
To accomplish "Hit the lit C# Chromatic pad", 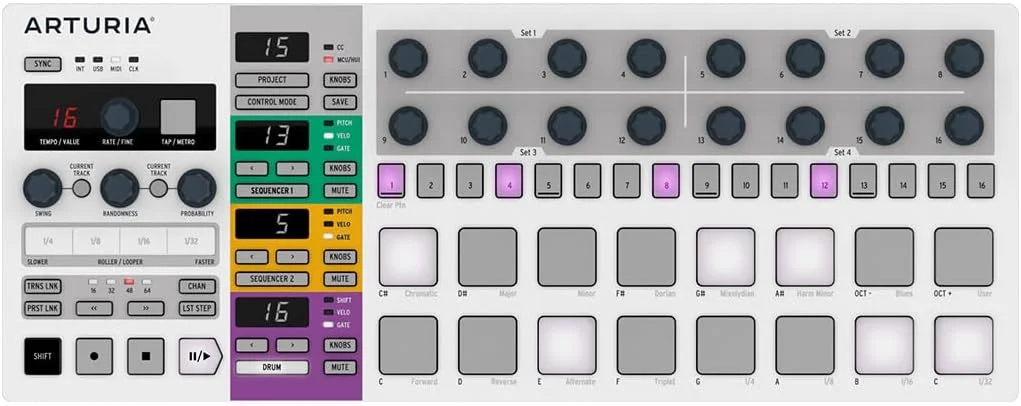I will coord(408,257).
